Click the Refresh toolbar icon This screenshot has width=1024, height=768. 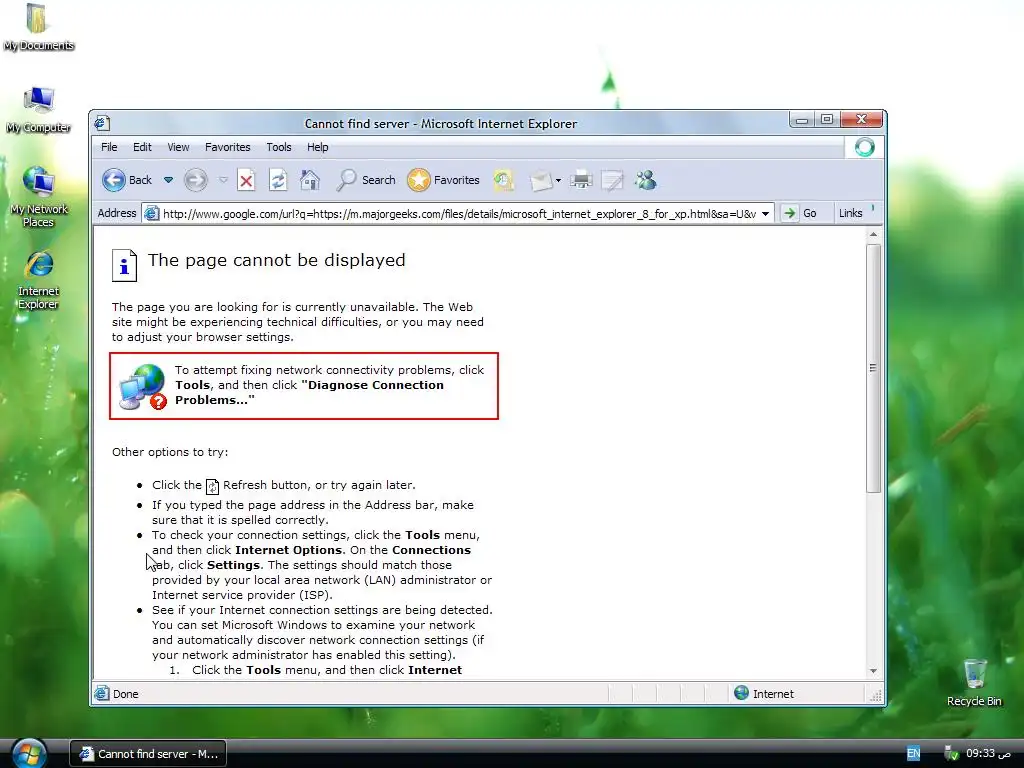click(278, 180)
